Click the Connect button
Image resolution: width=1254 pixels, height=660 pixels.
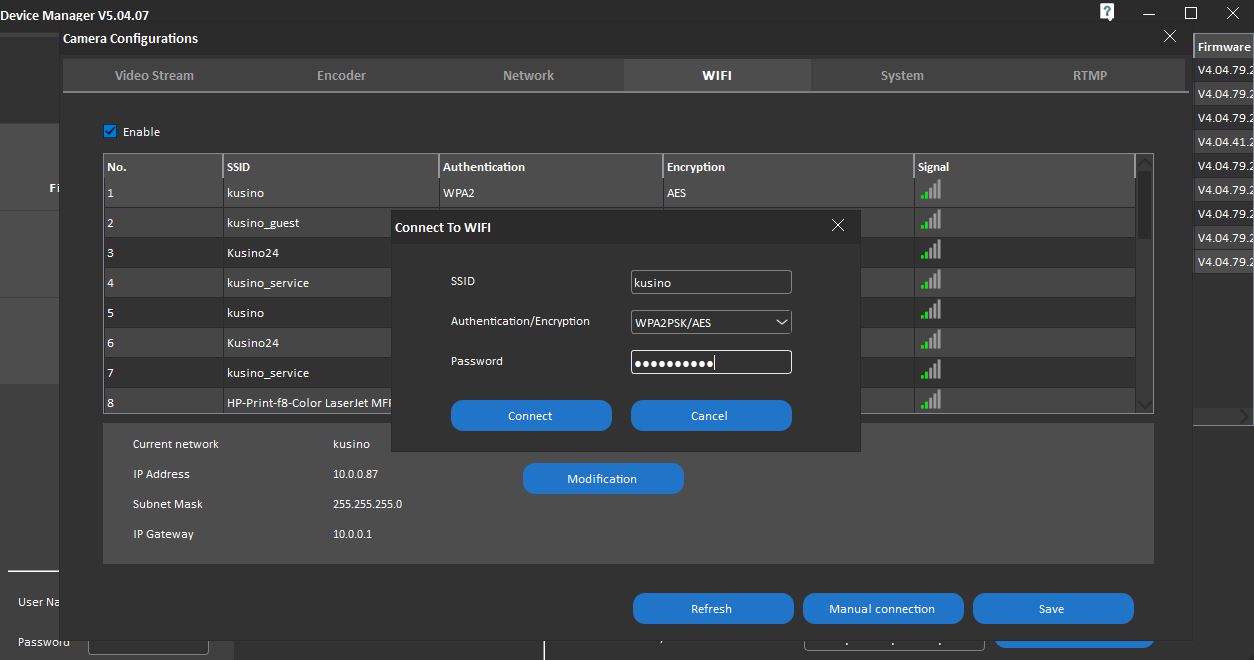(531, 416)
